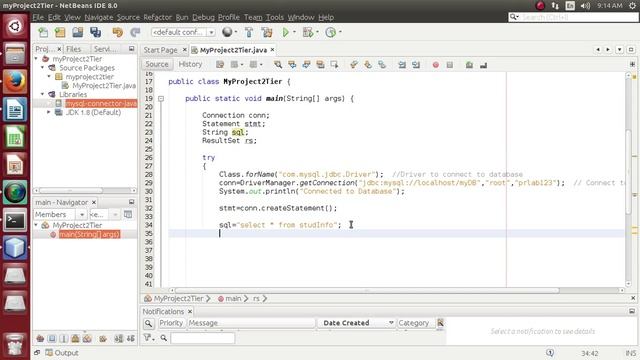640x360 pixels.
Task: Click the IDE Search field
Action: 573,17
